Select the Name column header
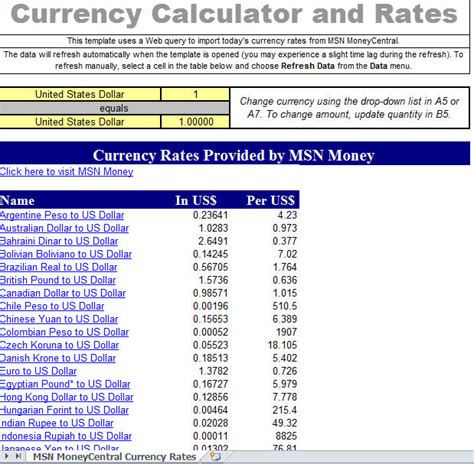The height and width of the screenshot is (464, 474). coord(17,201)
